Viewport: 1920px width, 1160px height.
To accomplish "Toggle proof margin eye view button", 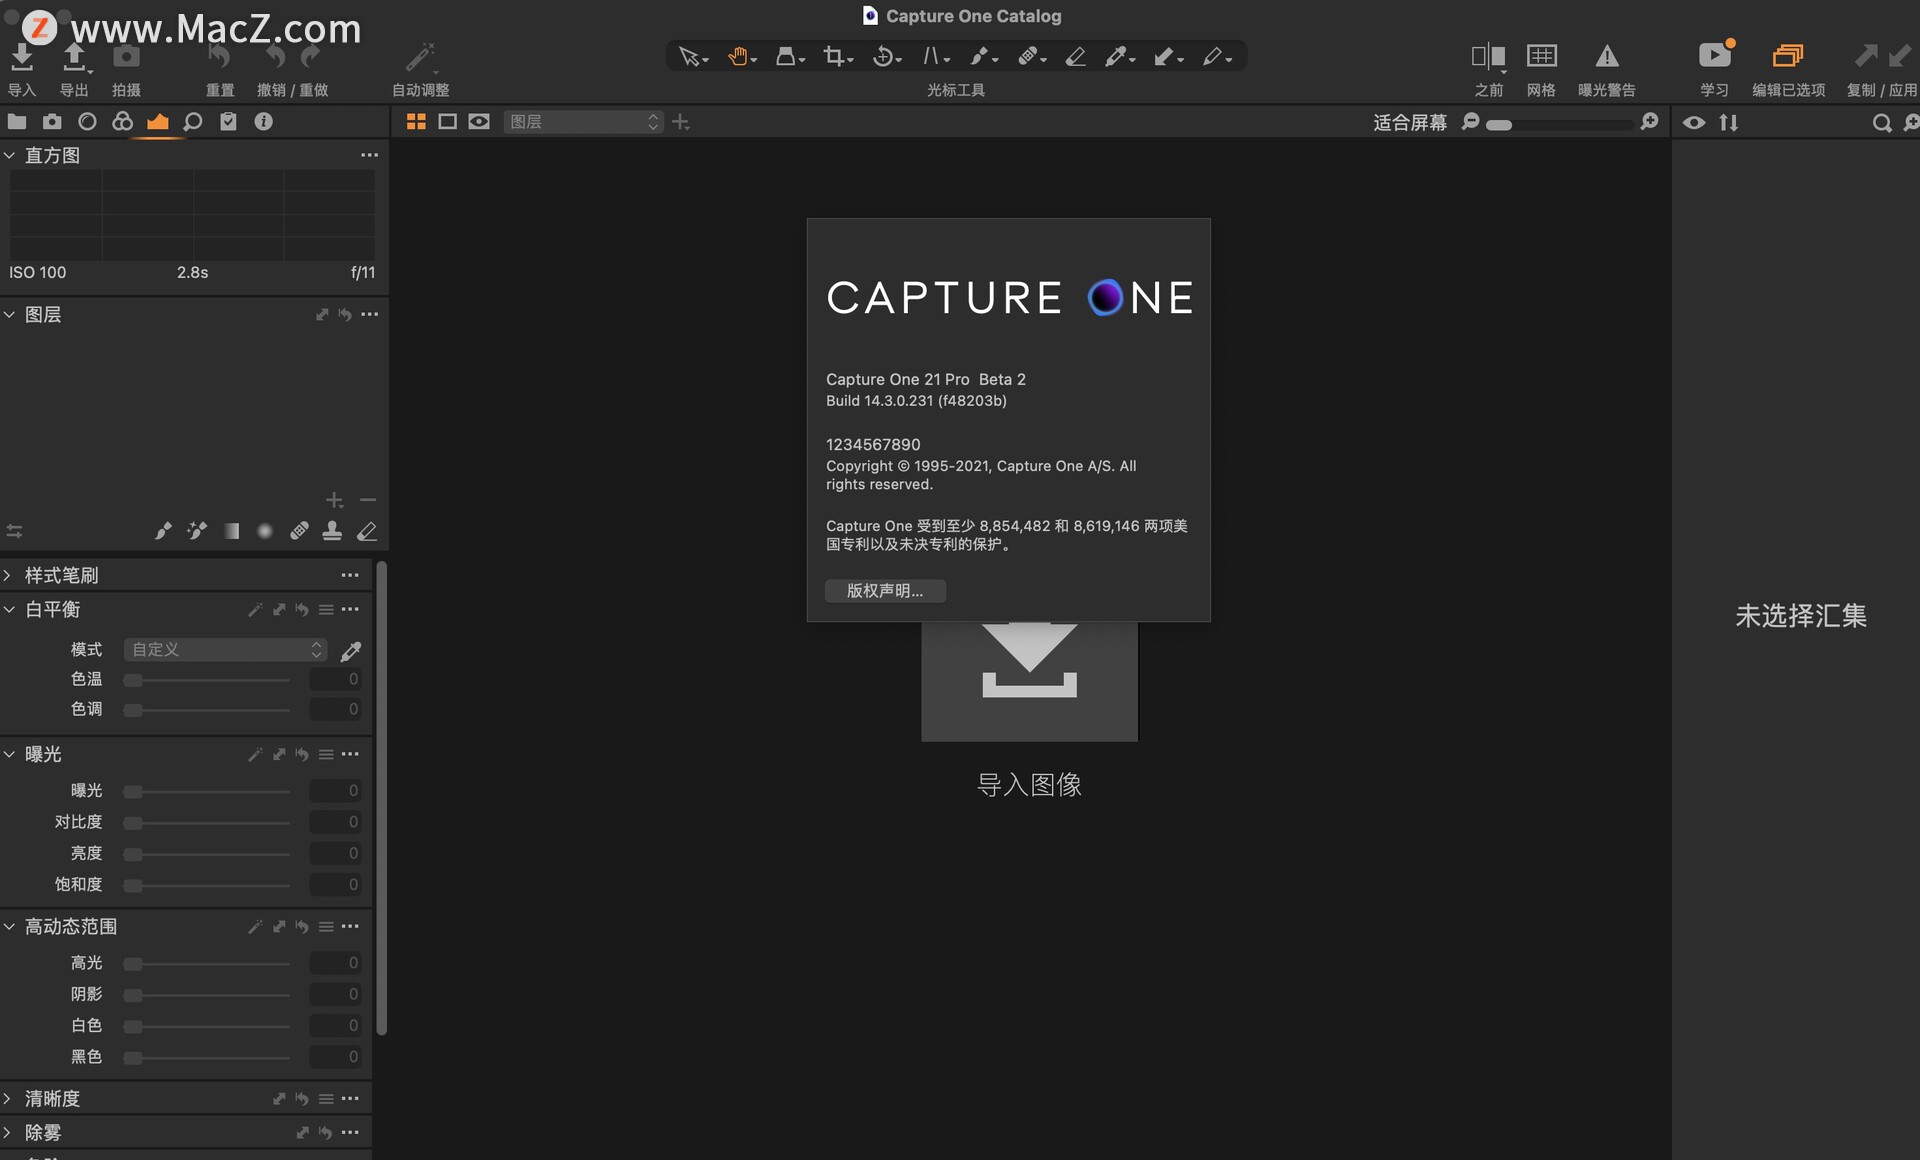I will tap(479, 121).
